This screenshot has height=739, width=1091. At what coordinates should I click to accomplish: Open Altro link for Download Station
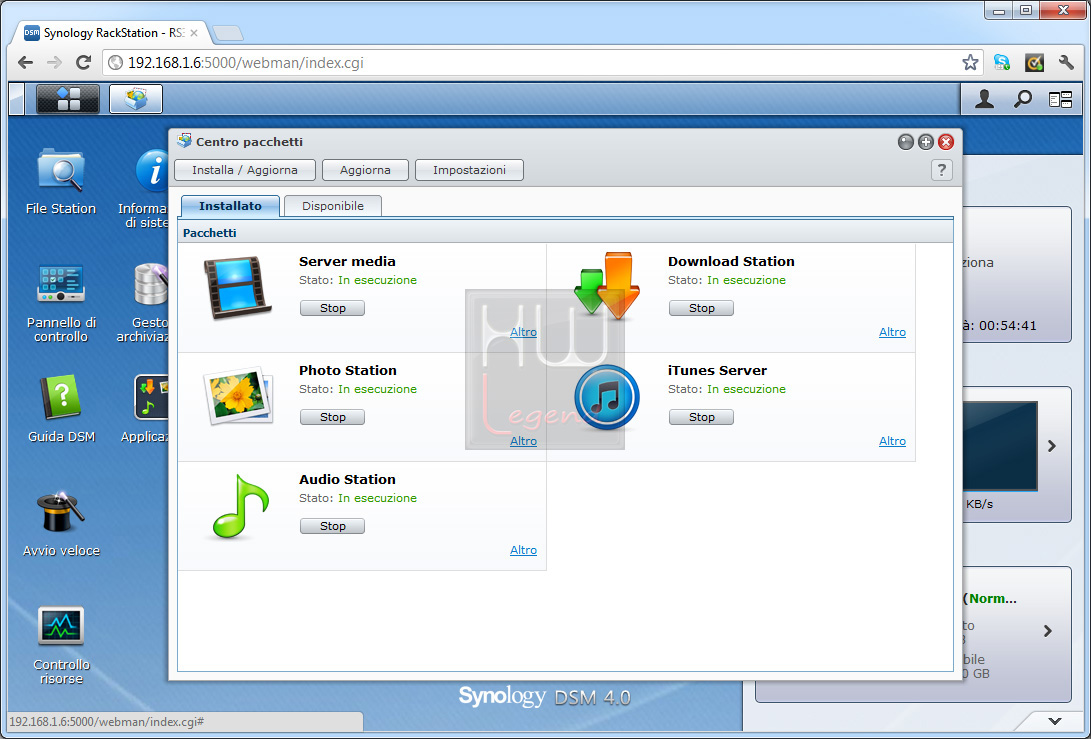click(x=892, y=333)
